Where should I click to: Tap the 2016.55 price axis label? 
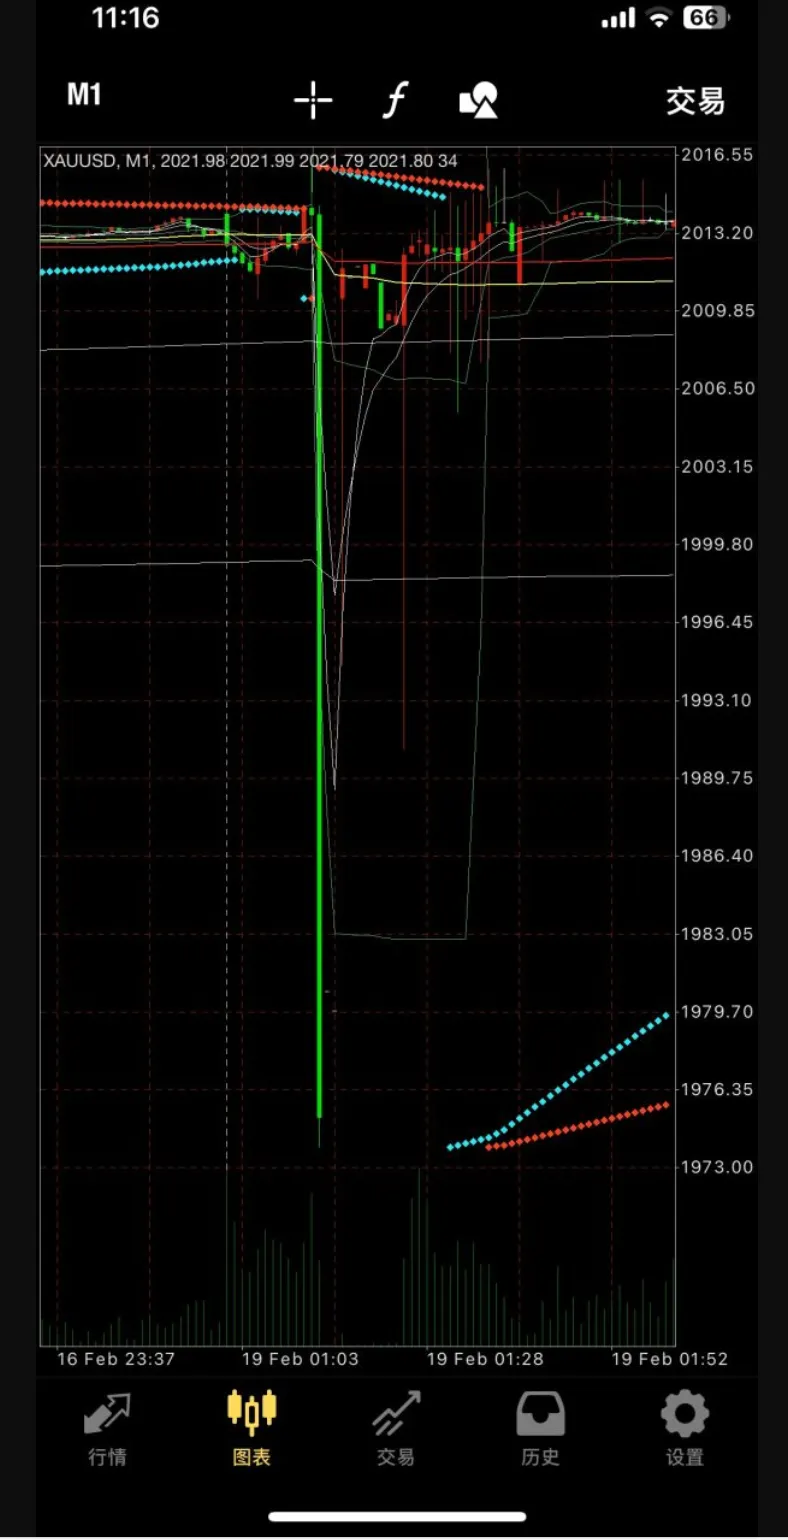717,155
